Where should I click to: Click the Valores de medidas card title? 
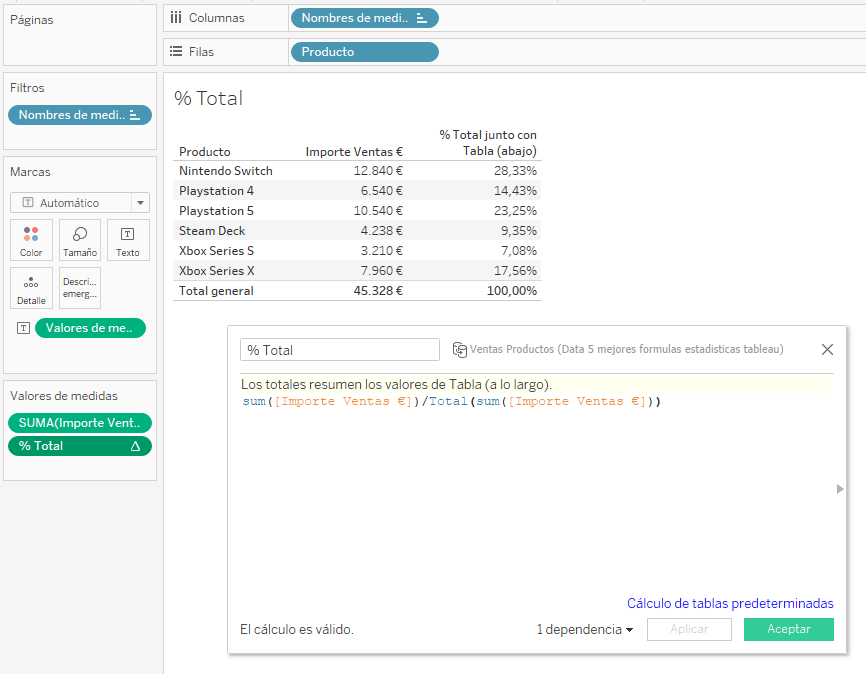click(64, 396)
